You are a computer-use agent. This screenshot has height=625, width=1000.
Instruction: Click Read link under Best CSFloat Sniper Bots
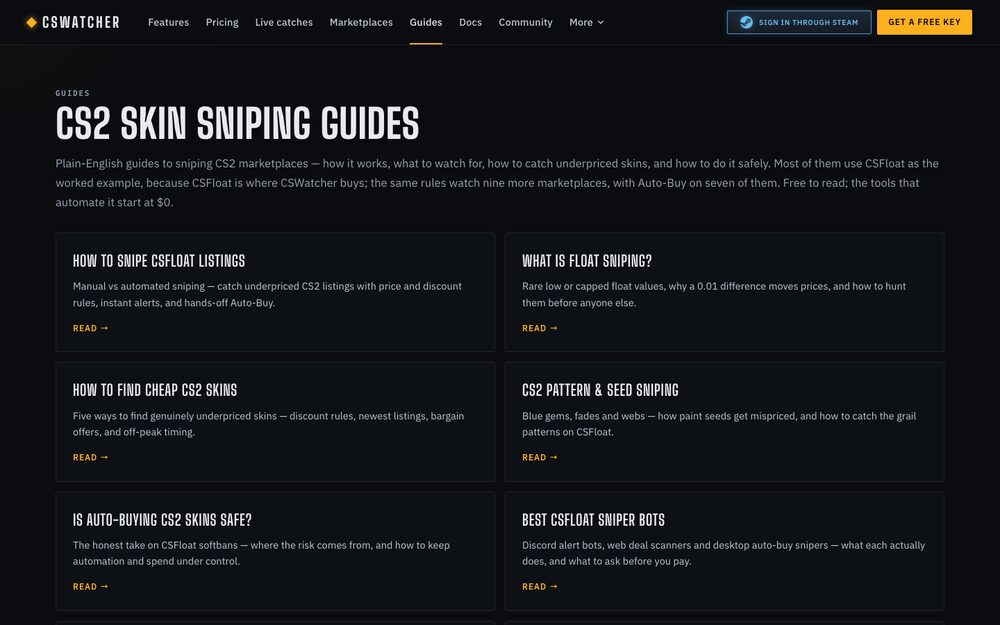[540, 587]
